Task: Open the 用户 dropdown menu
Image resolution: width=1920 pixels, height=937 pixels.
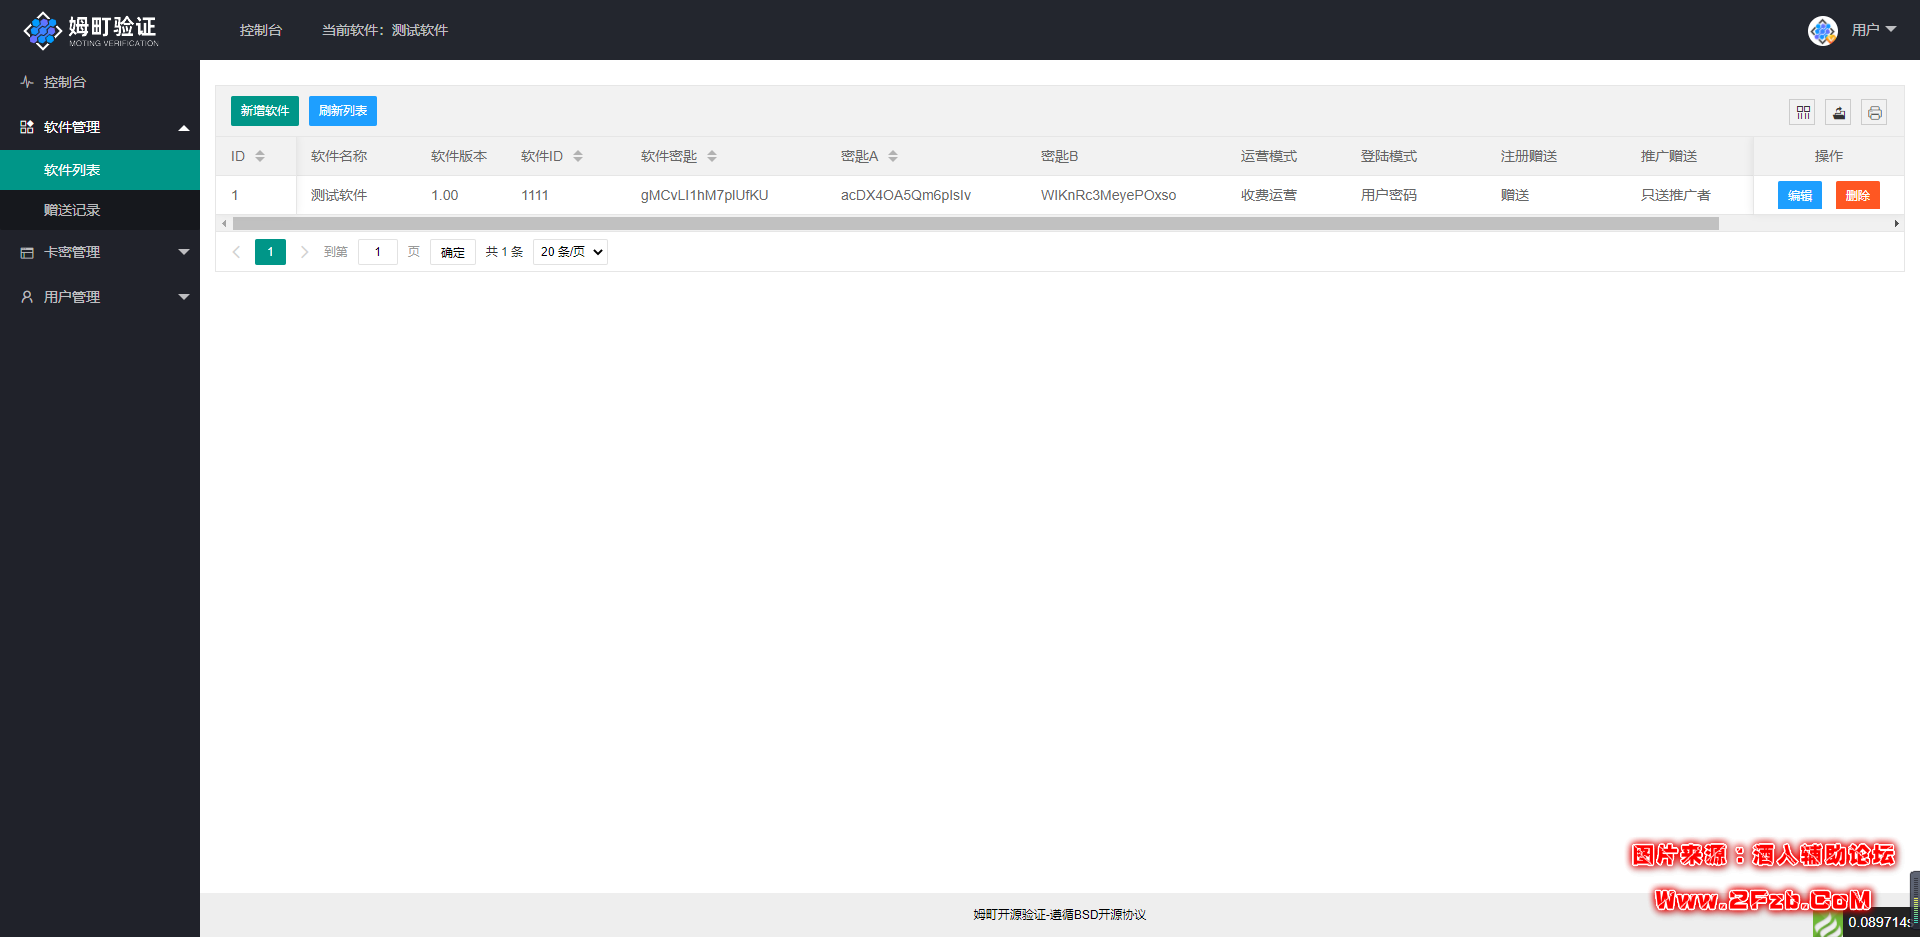Action: tap(1873, 30)
